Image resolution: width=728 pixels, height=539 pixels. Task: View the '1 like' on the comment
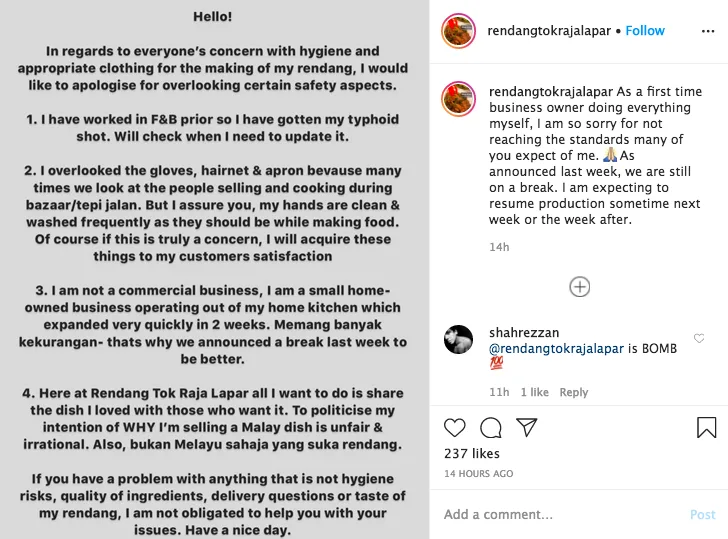(535, 393)
